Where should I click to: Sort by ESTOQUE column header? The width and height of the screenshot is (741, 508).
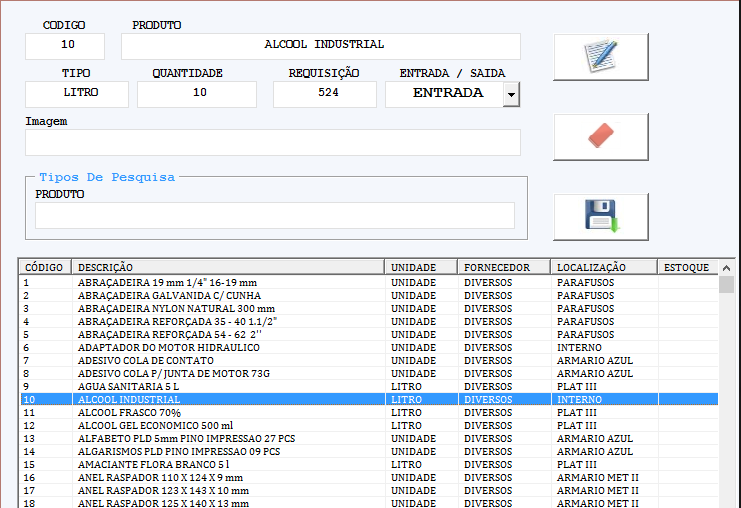point(688,267)
